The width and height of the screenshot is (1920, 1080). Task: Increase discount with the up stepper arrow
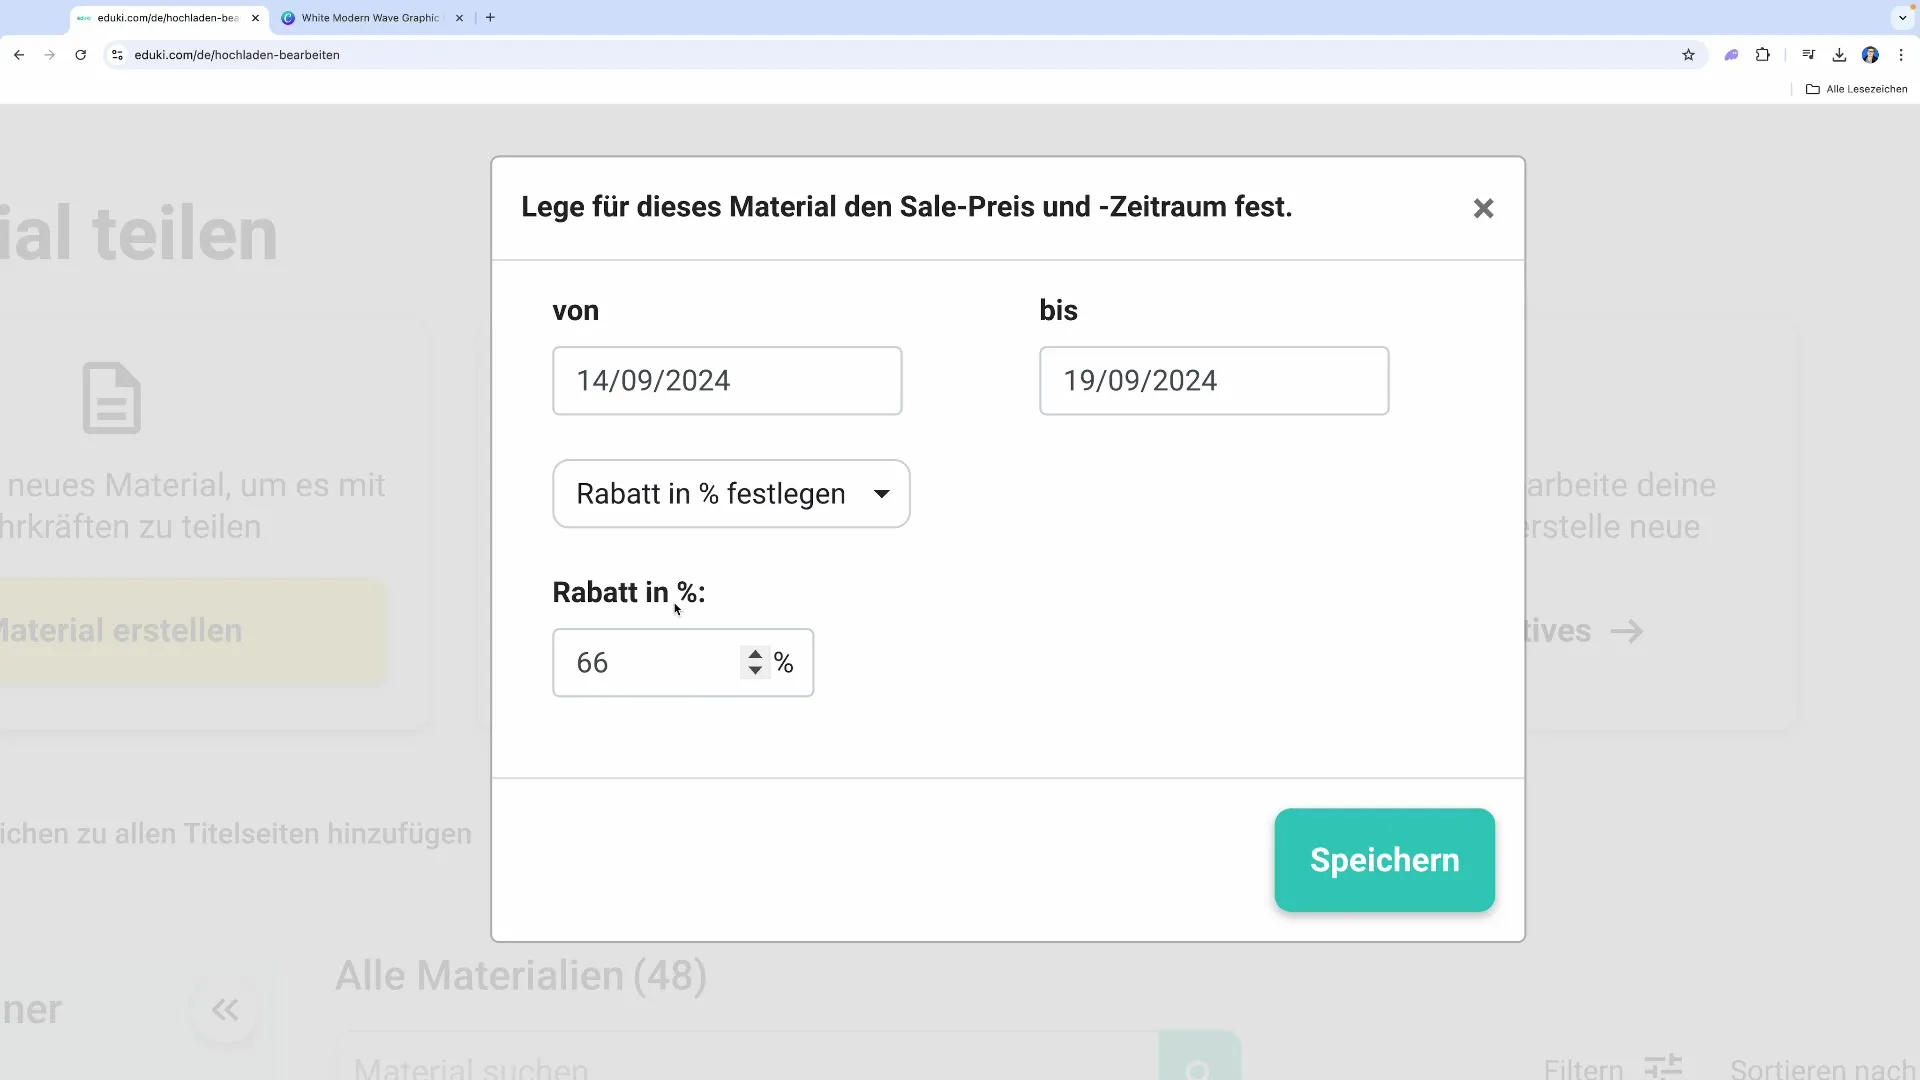pyautogui.click(x=755, y=654)
